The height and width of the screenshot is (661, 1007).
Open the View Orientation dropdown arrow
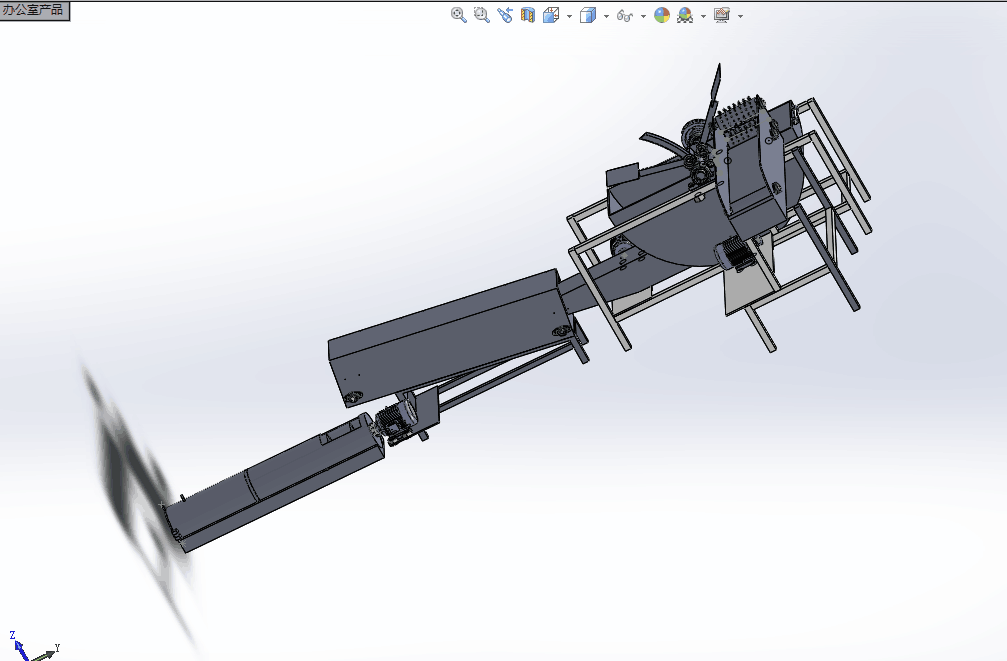(570, 16)
